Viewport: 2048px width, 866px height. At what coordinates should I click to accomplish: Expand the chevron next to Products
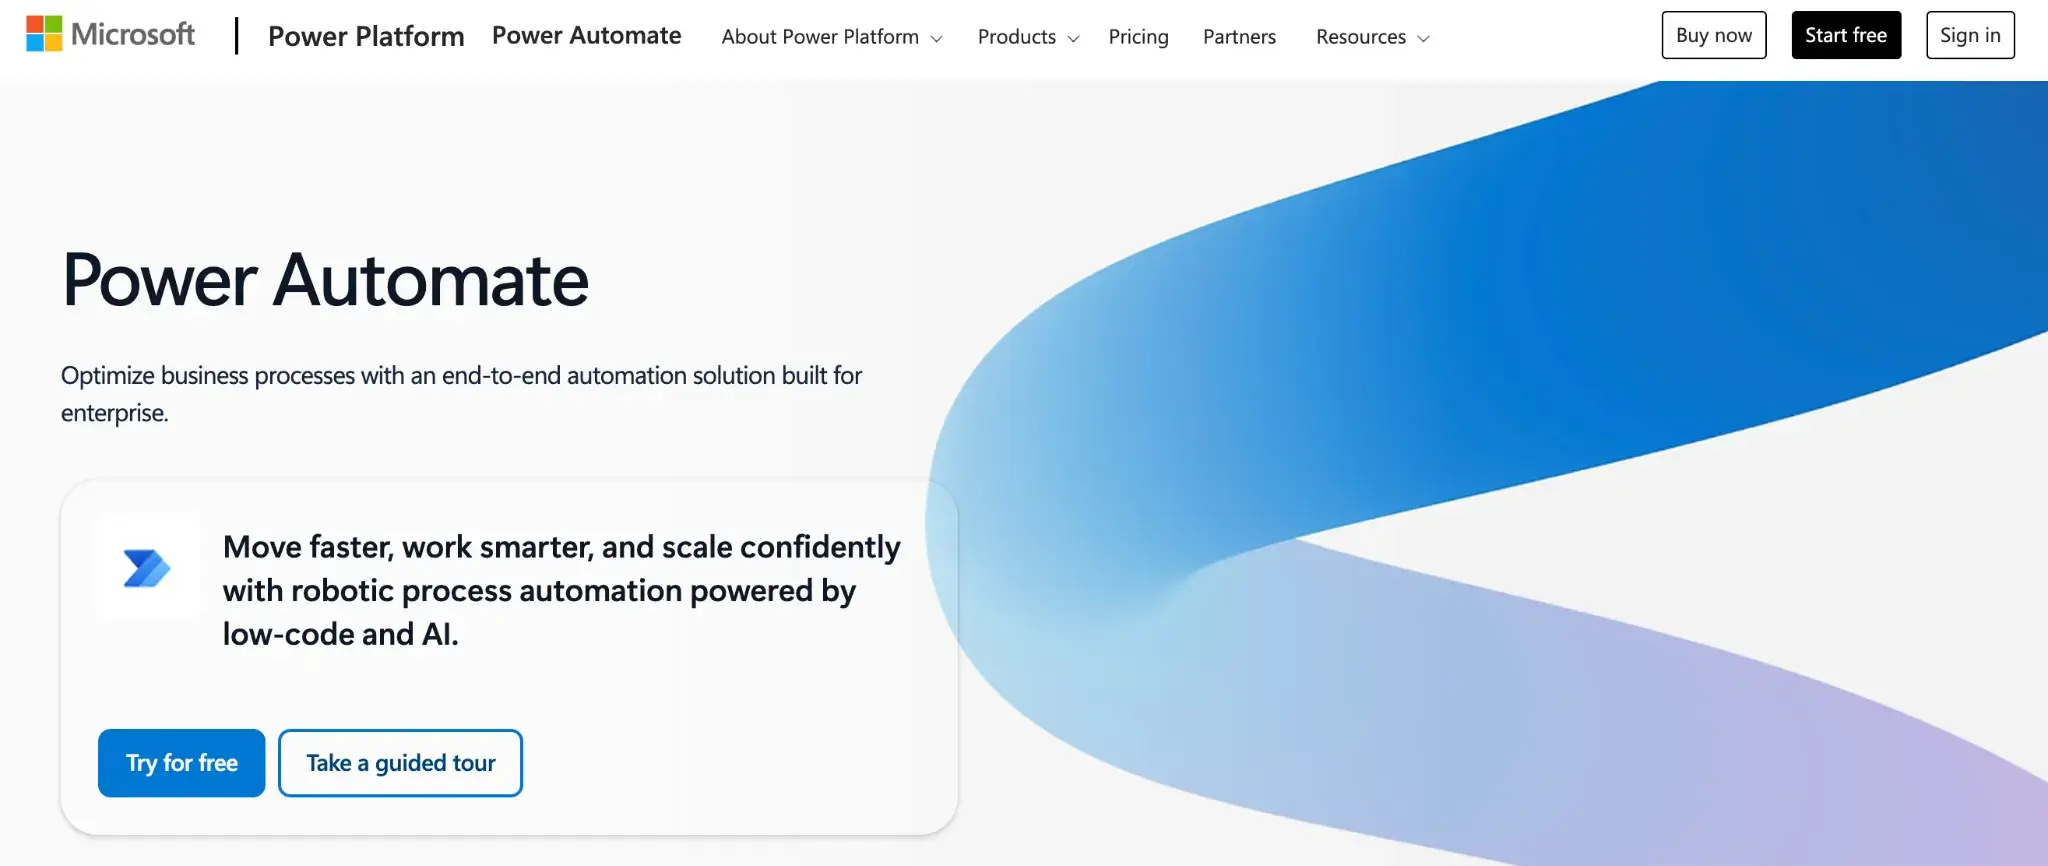1074,39
